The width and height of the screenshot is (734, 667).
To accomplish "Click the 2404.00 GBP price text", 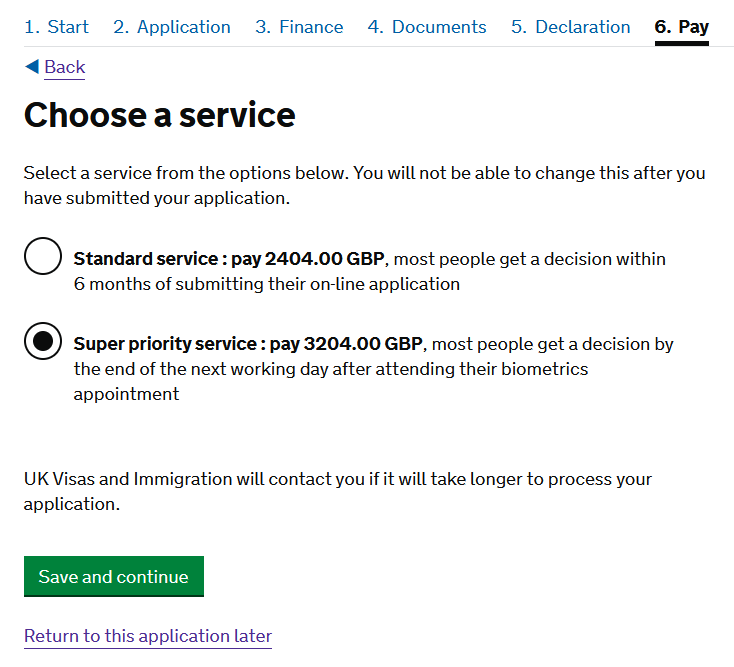I will (x=325, y=259).
